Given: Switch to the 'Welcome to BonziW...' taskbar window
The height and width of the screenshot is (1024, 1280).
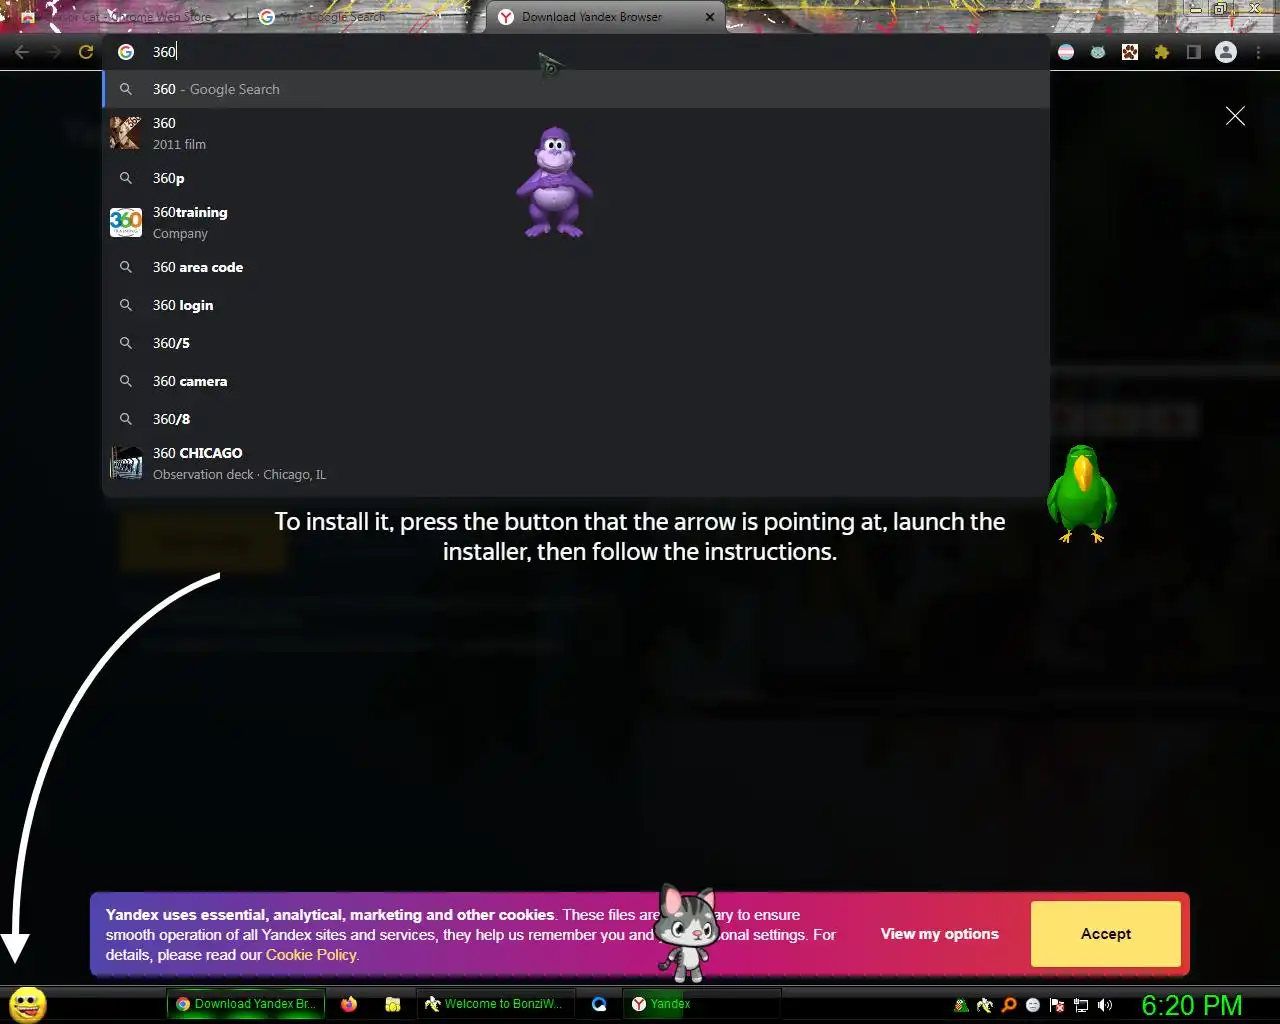Looking at the screenshot, I should click(497, 1004).
